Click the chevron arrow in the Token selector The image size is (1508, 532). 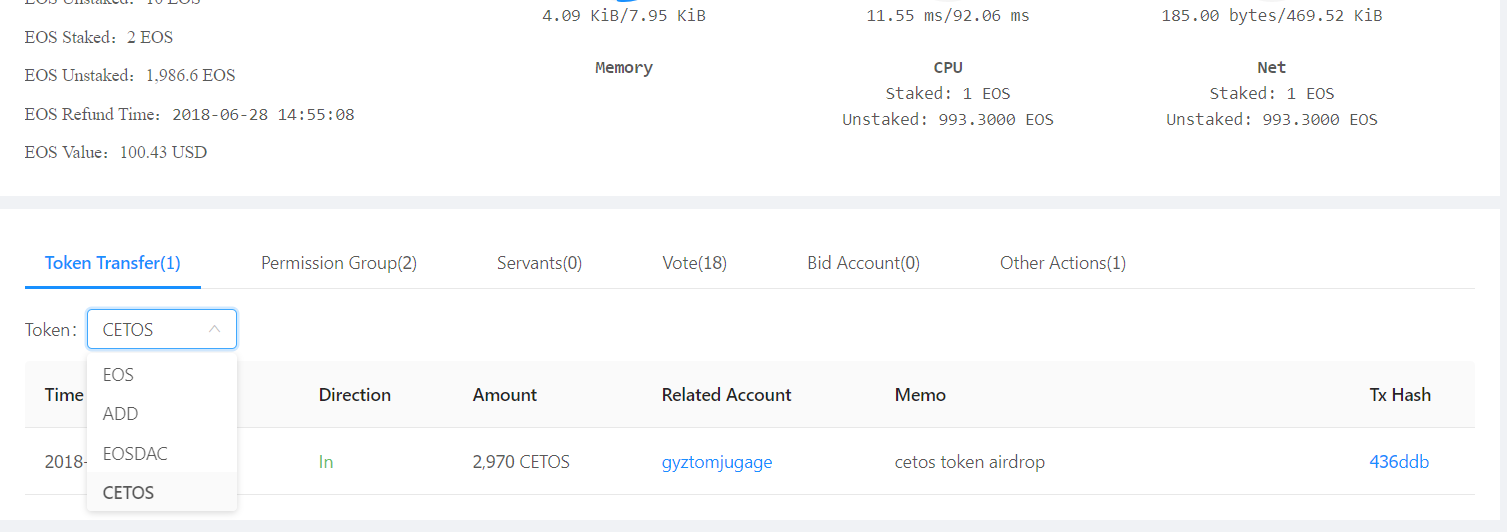(x=214, y=329)
